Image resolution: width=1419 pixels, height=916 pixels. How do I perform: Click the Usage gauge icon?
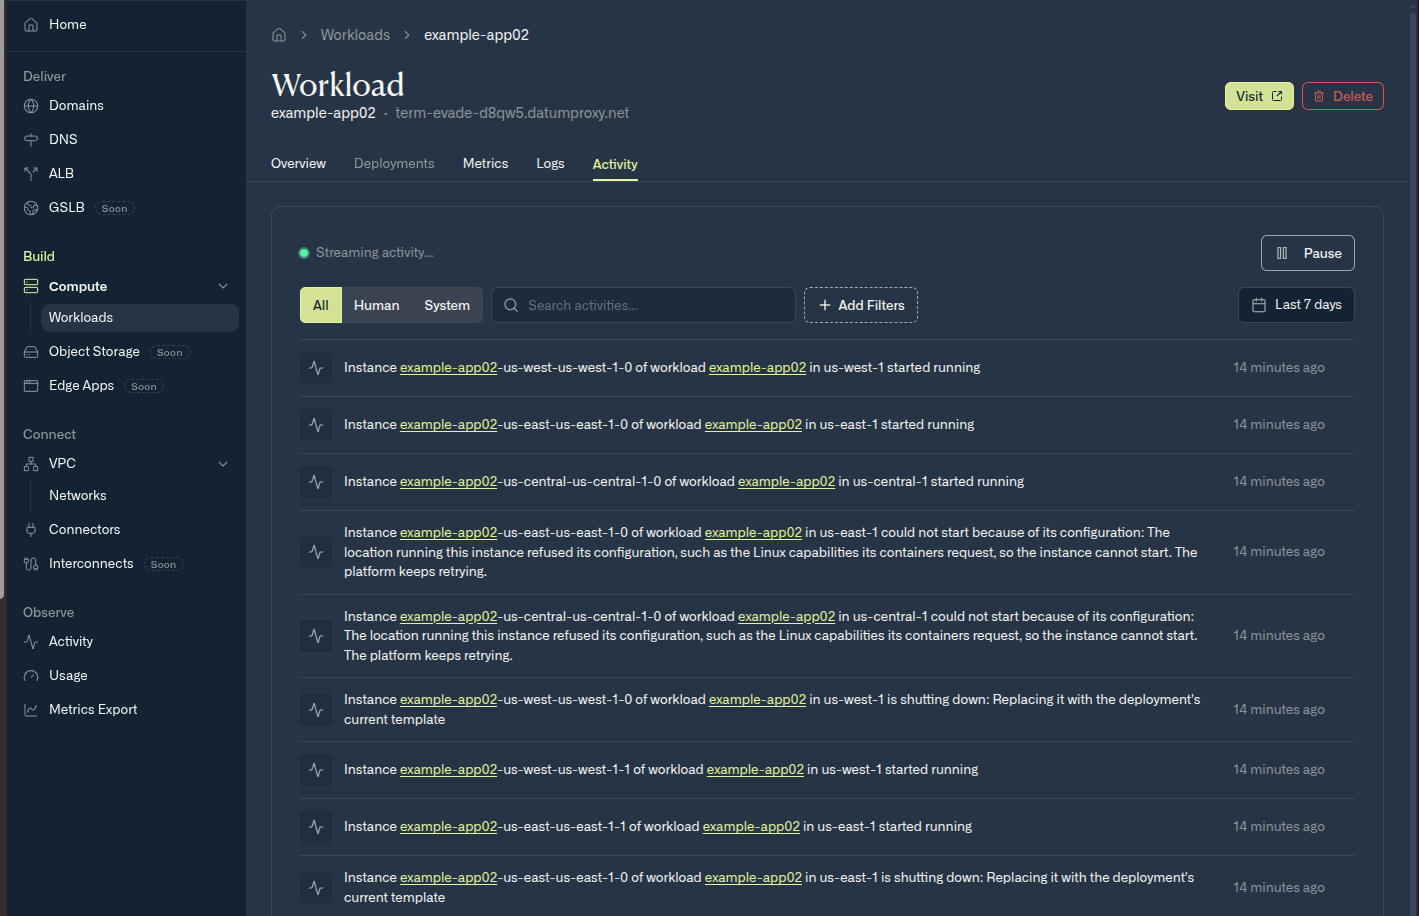[31, 676]
